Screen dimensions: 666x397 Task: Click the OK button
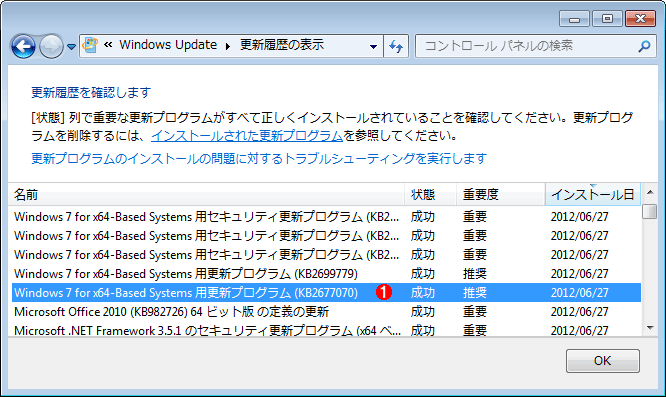click(x=602, y=361)
